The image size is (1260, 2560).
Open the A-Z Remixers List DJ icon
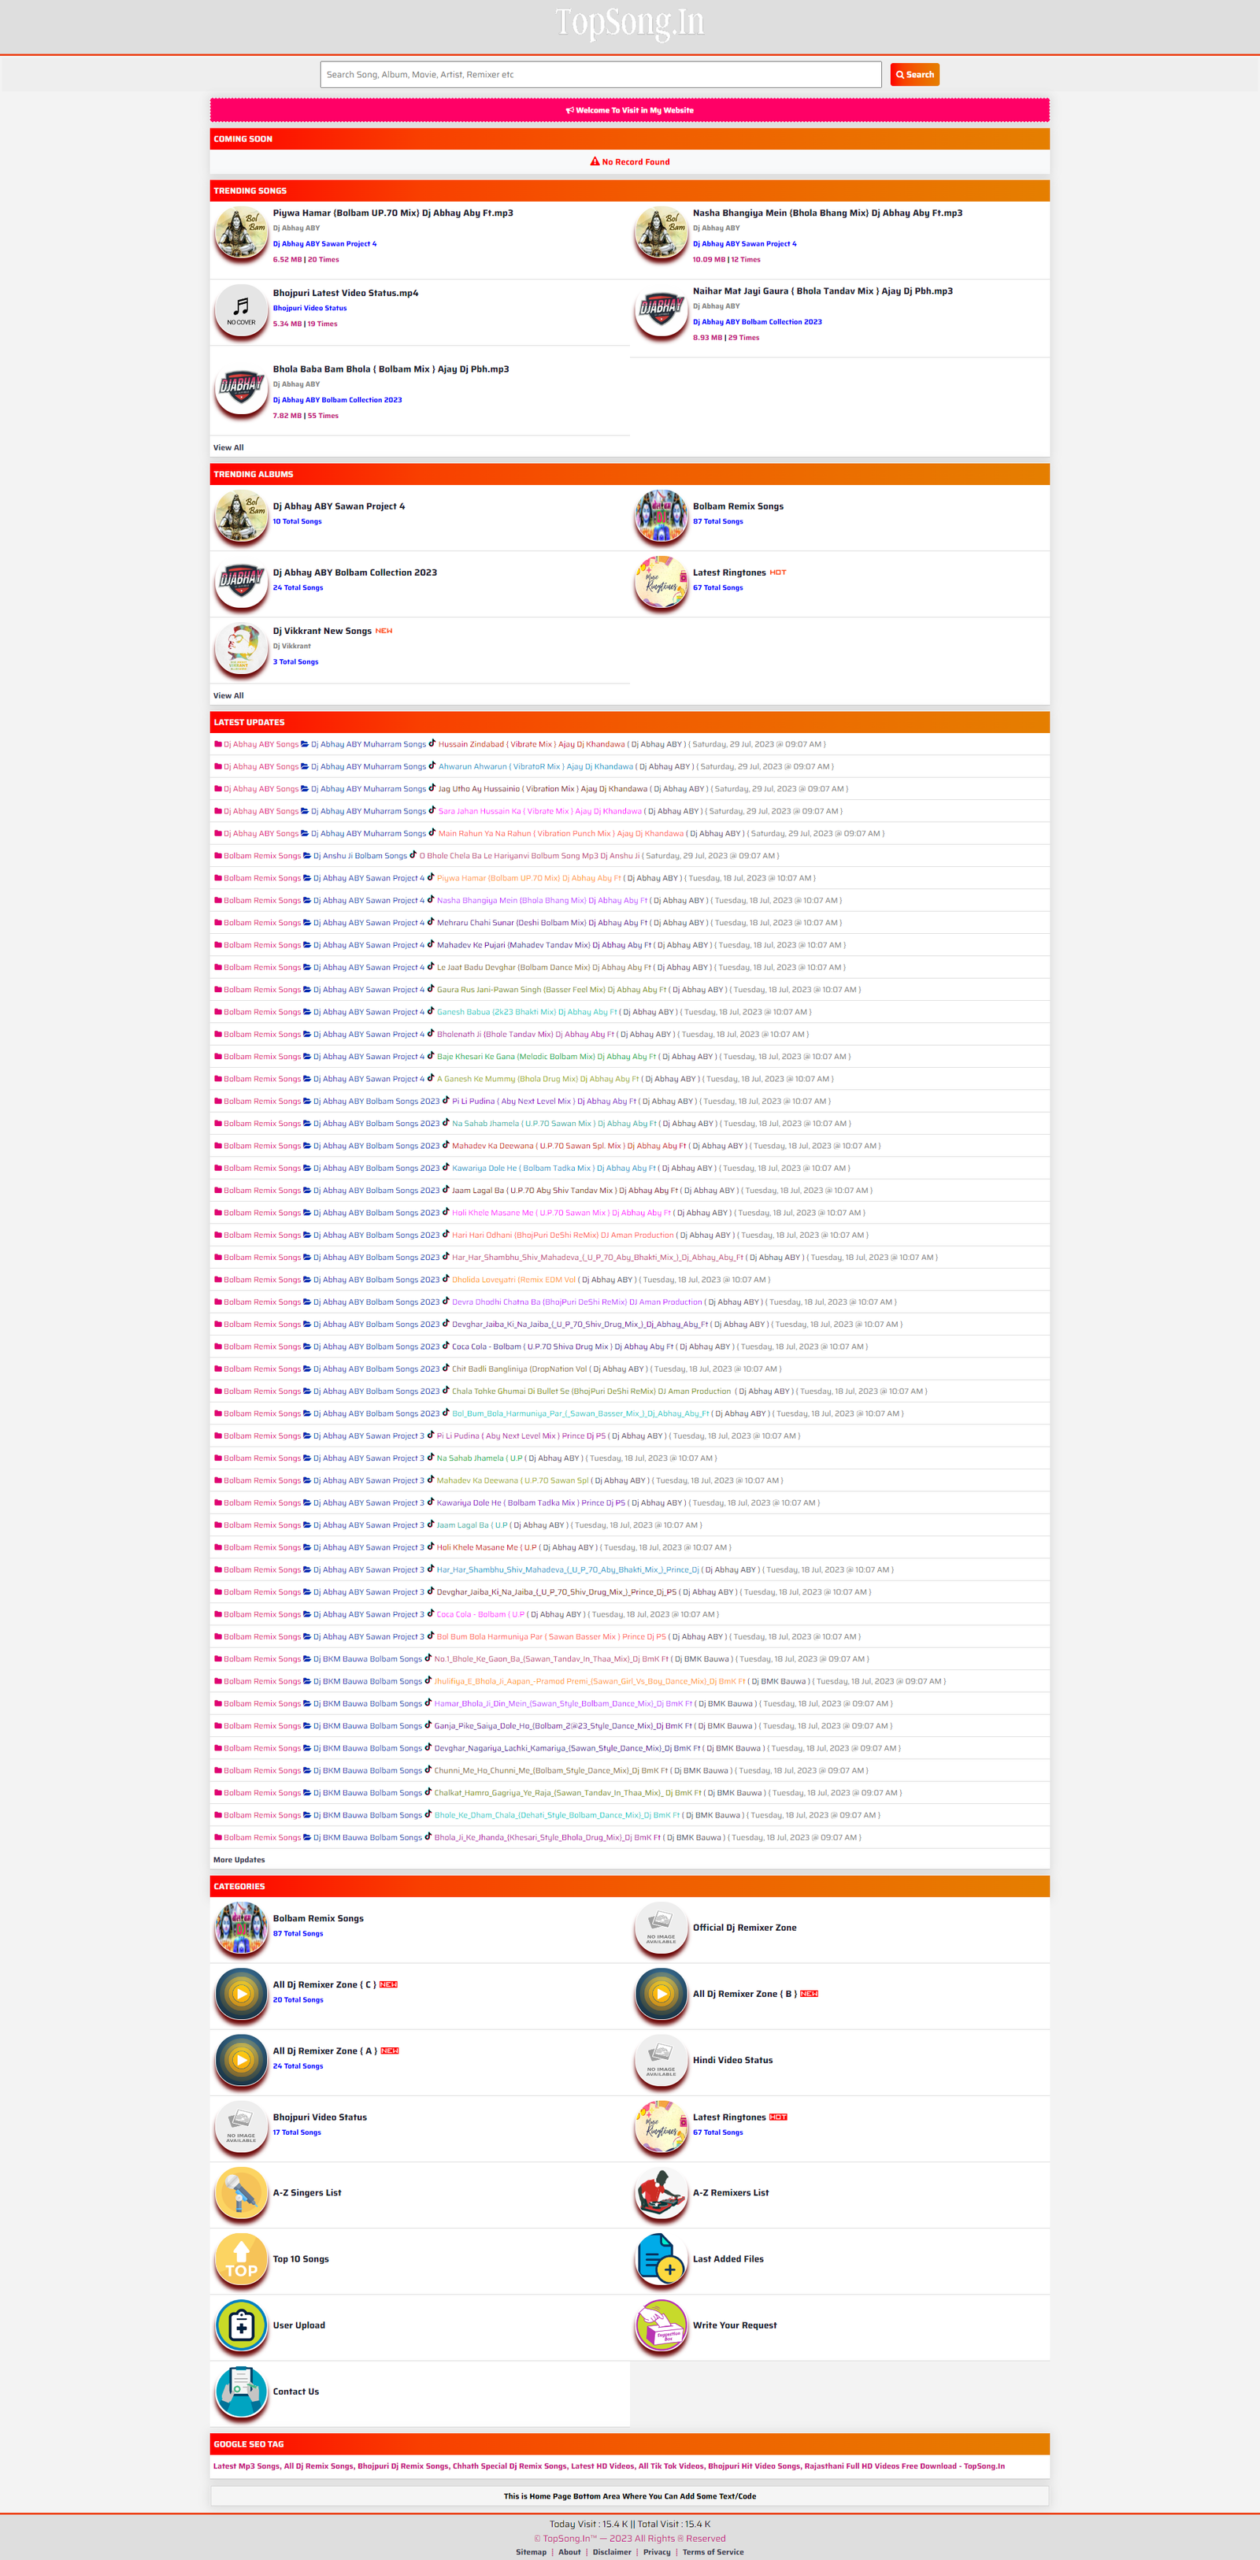point(661,2192)
